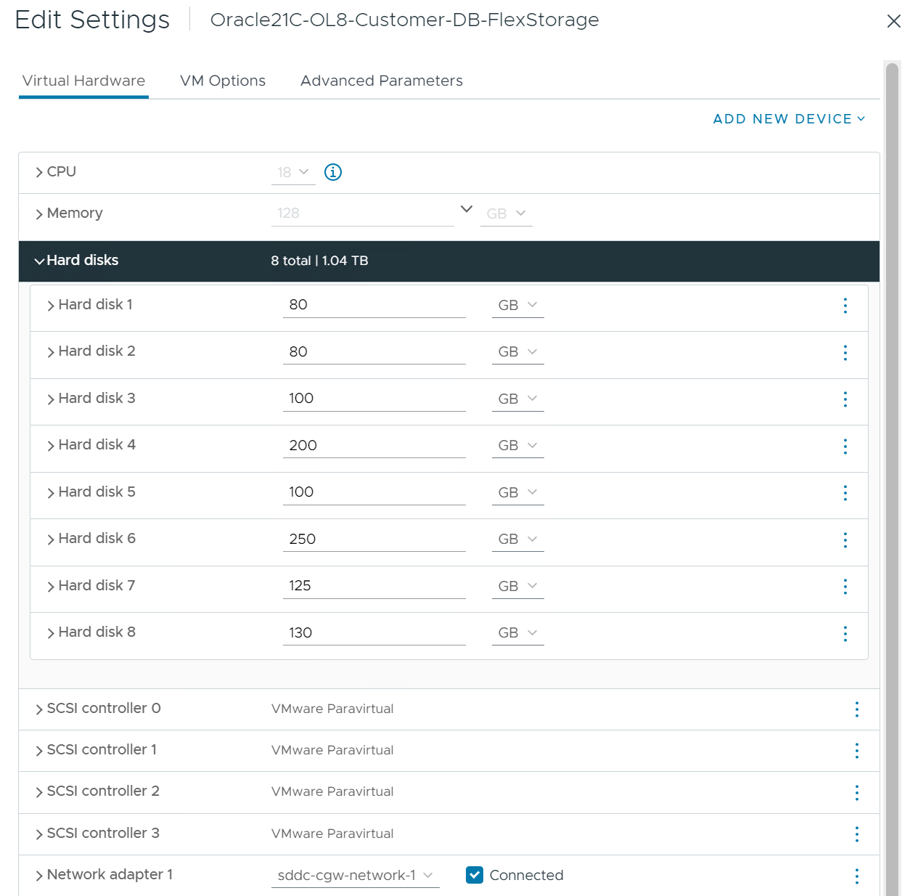This screenshot has width=910, height=896.
Task: Collapse the Hard disks section
Action: 39,261
